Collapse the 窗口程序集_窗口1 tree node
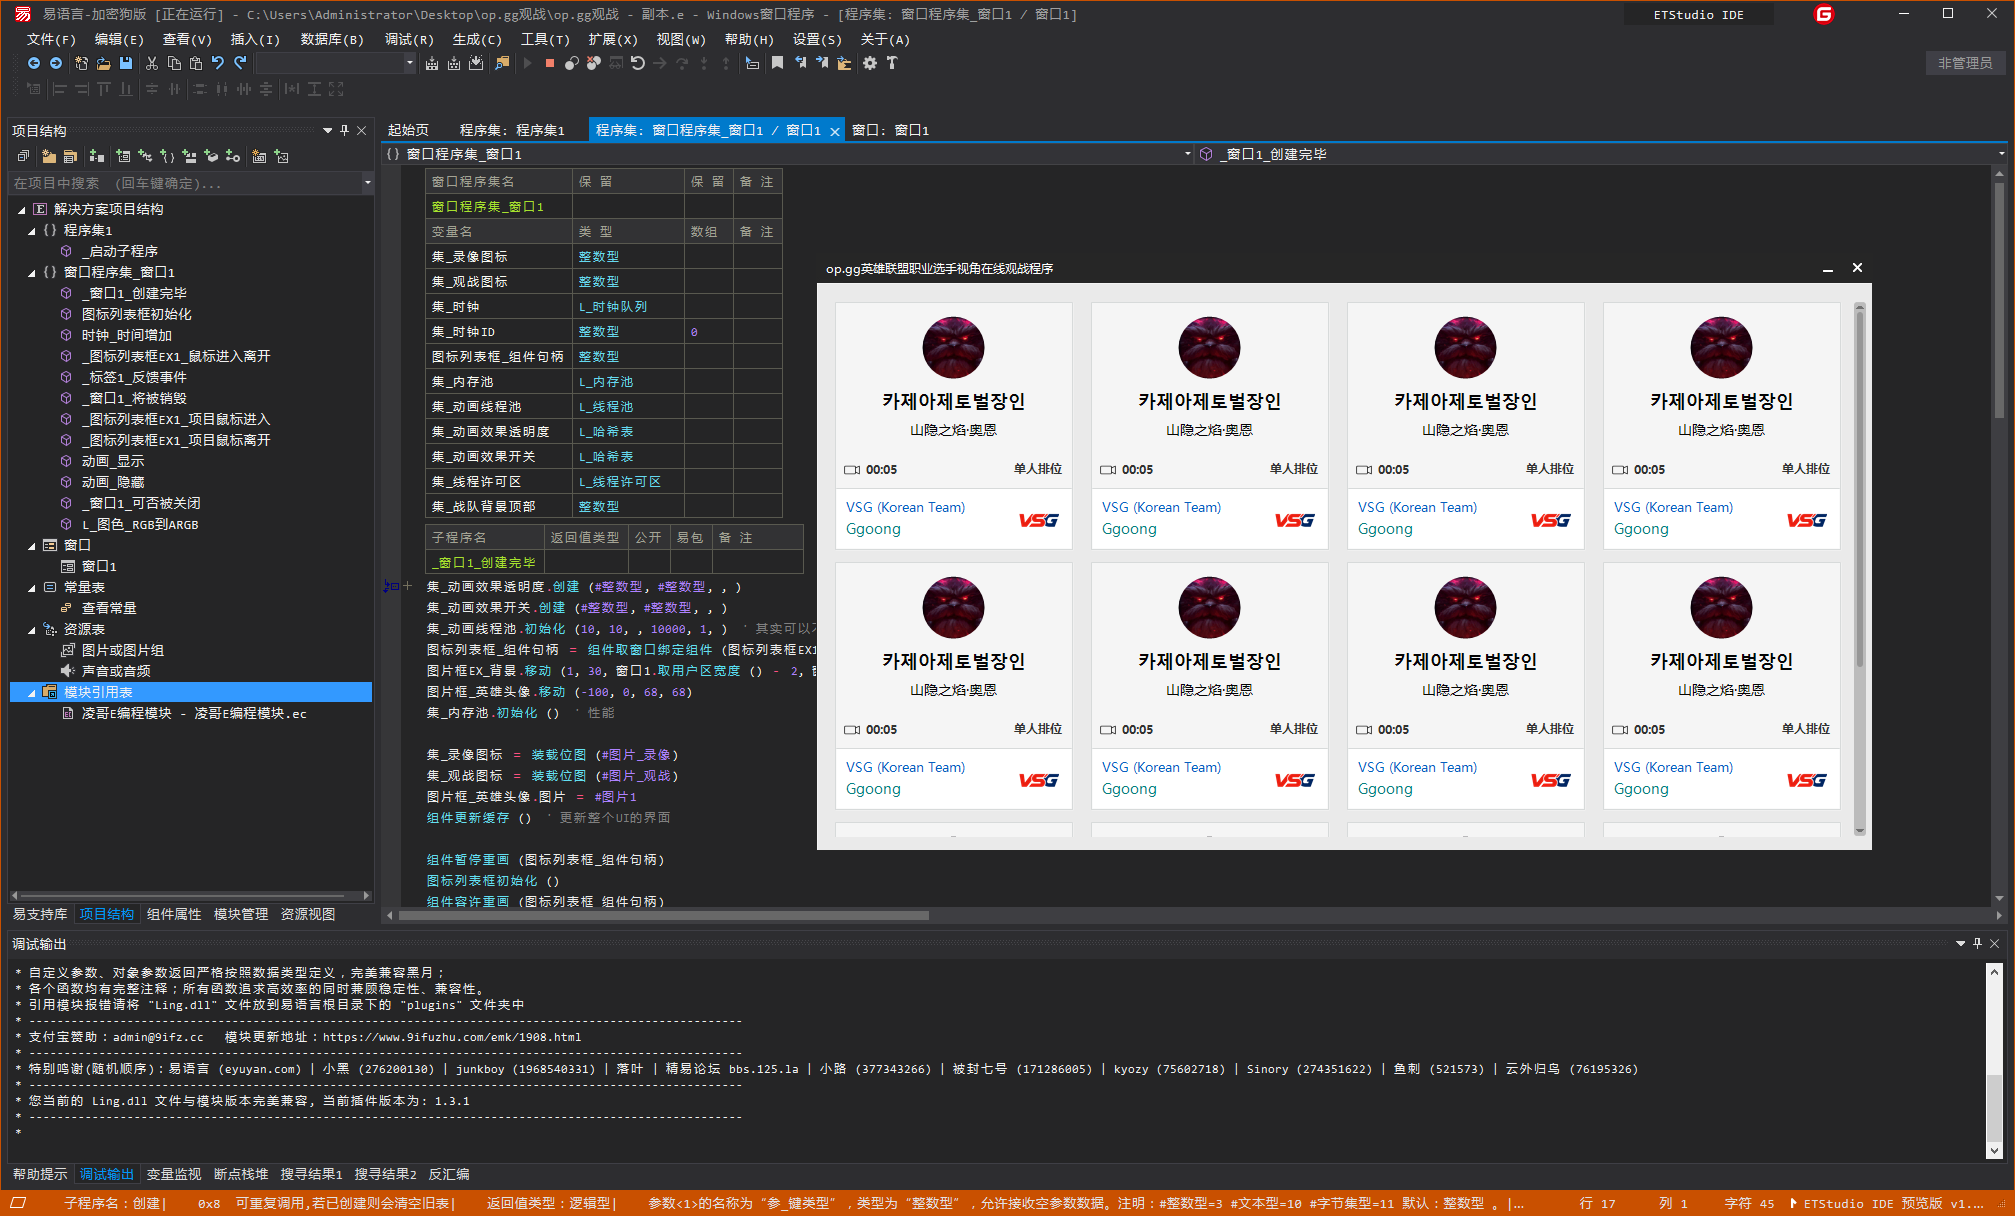The height and width of the screenshot is (1216, 2015). pyautogui.click(x=32, y=273)
